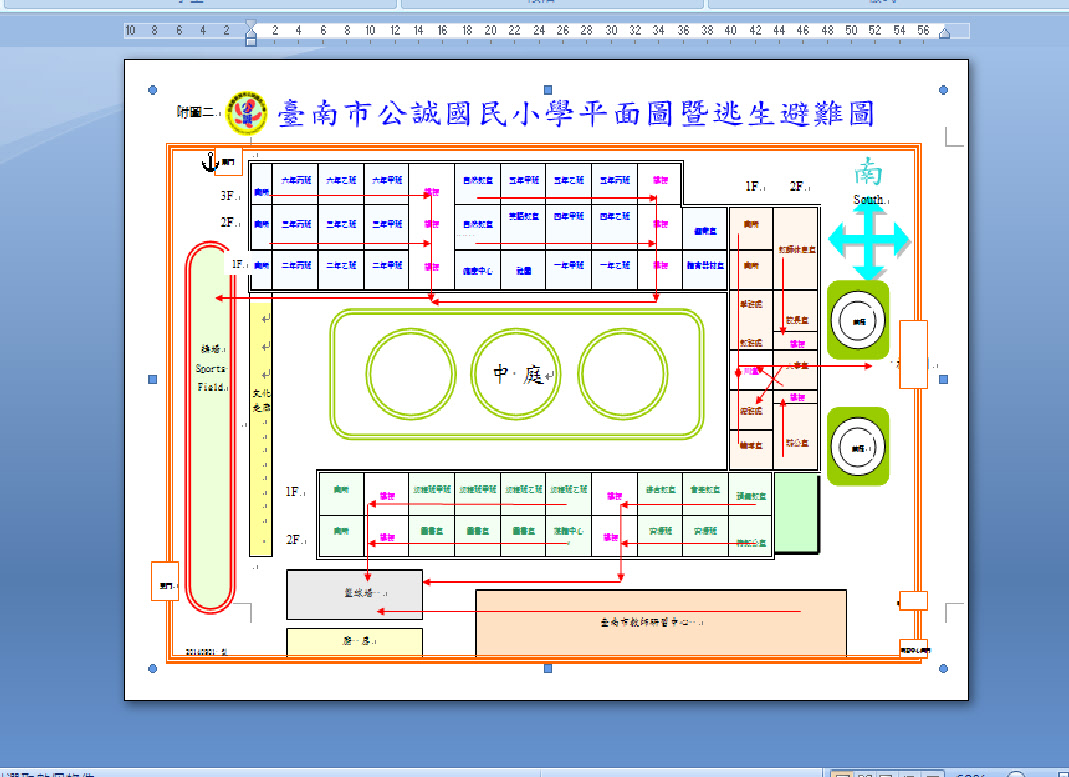Click the right-middle square sizing handle
This screenshot has height=777, width=1069.
point(945,380)
